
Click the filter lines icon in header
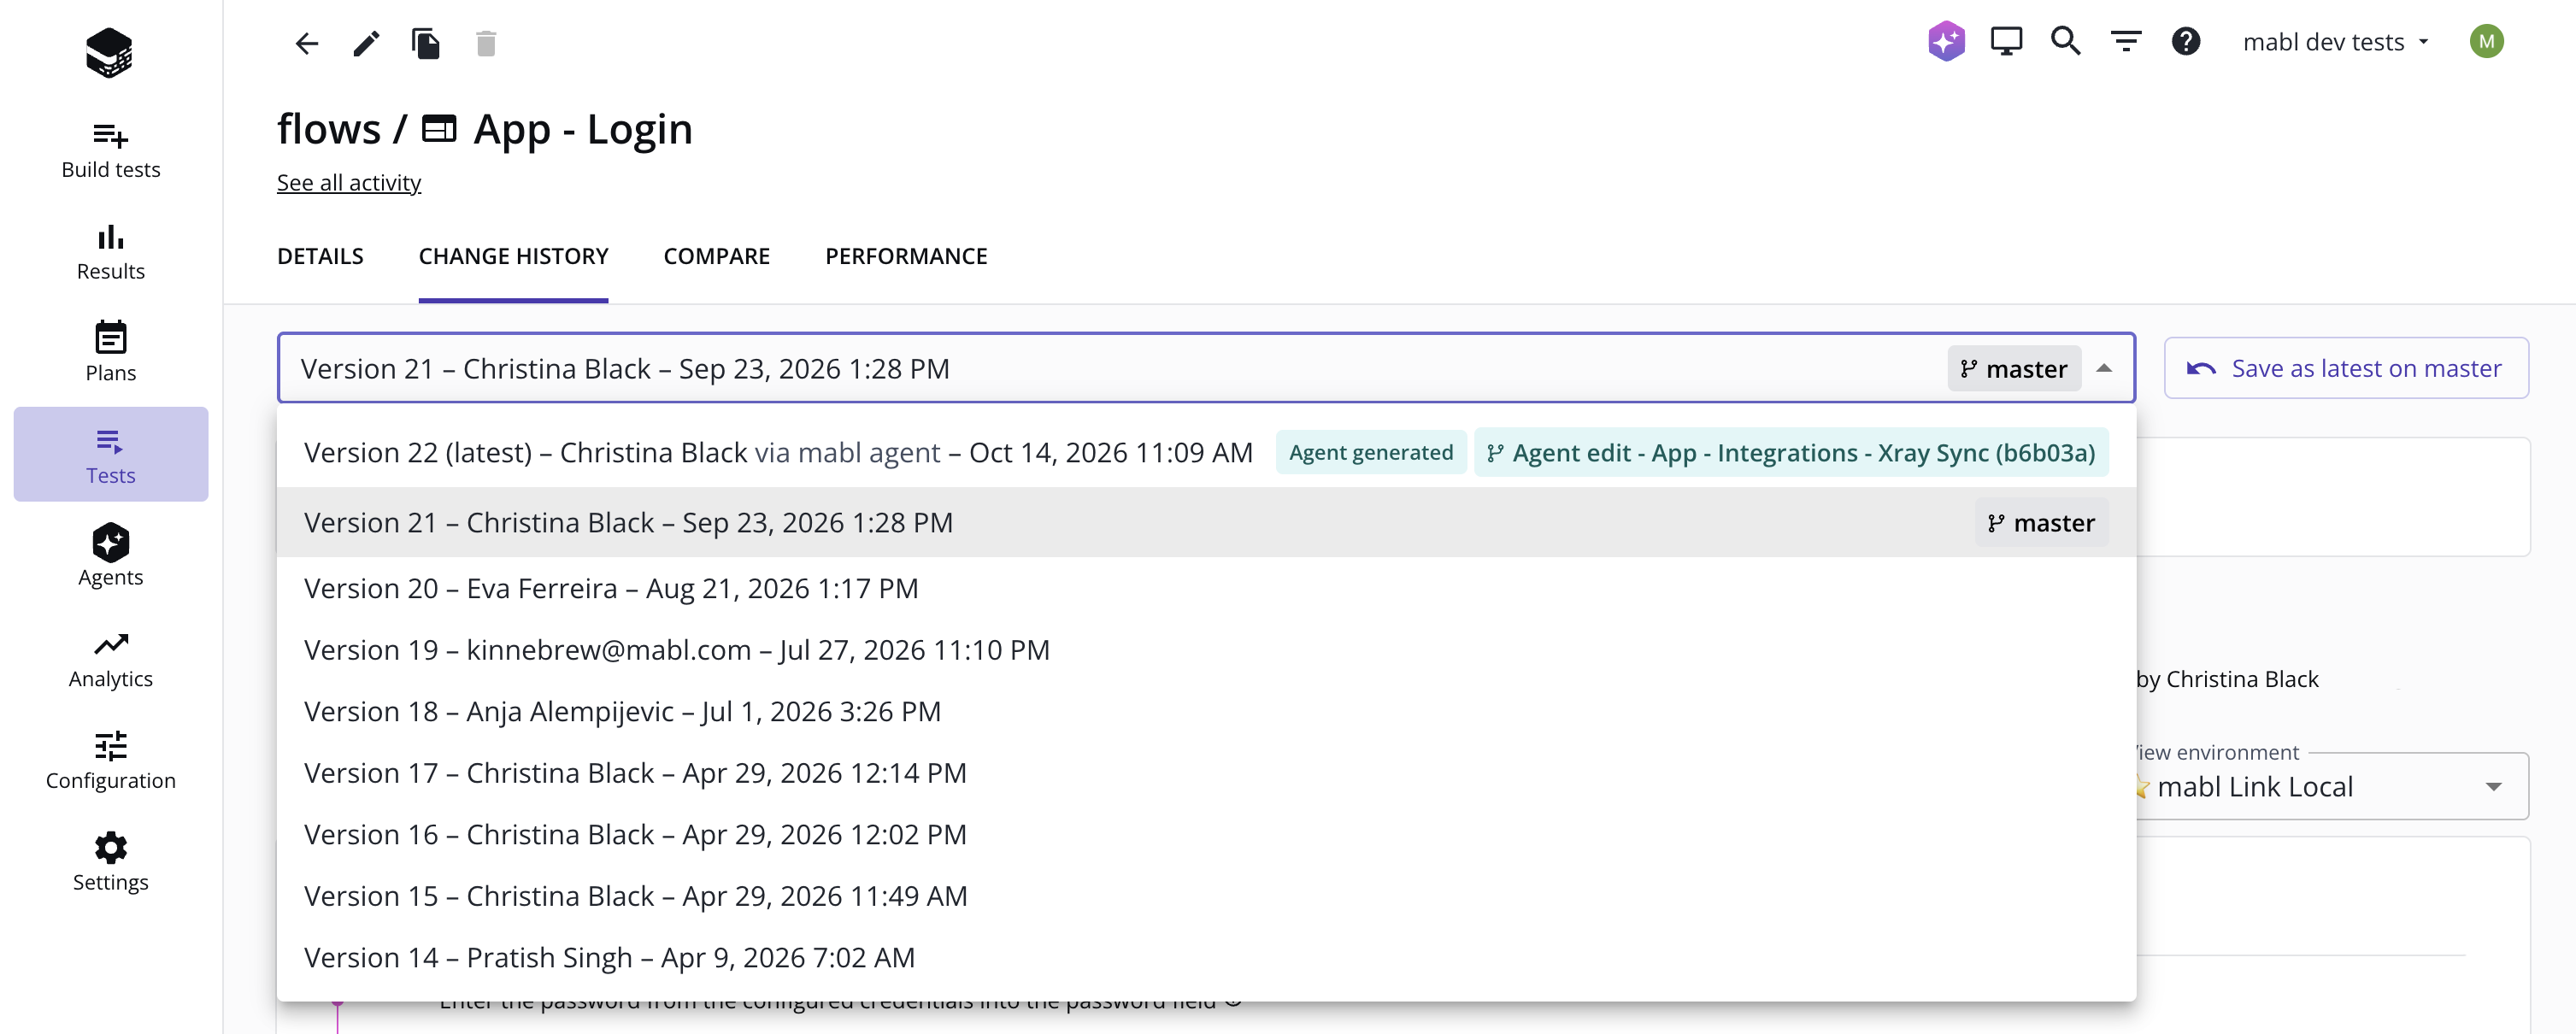2126,41
